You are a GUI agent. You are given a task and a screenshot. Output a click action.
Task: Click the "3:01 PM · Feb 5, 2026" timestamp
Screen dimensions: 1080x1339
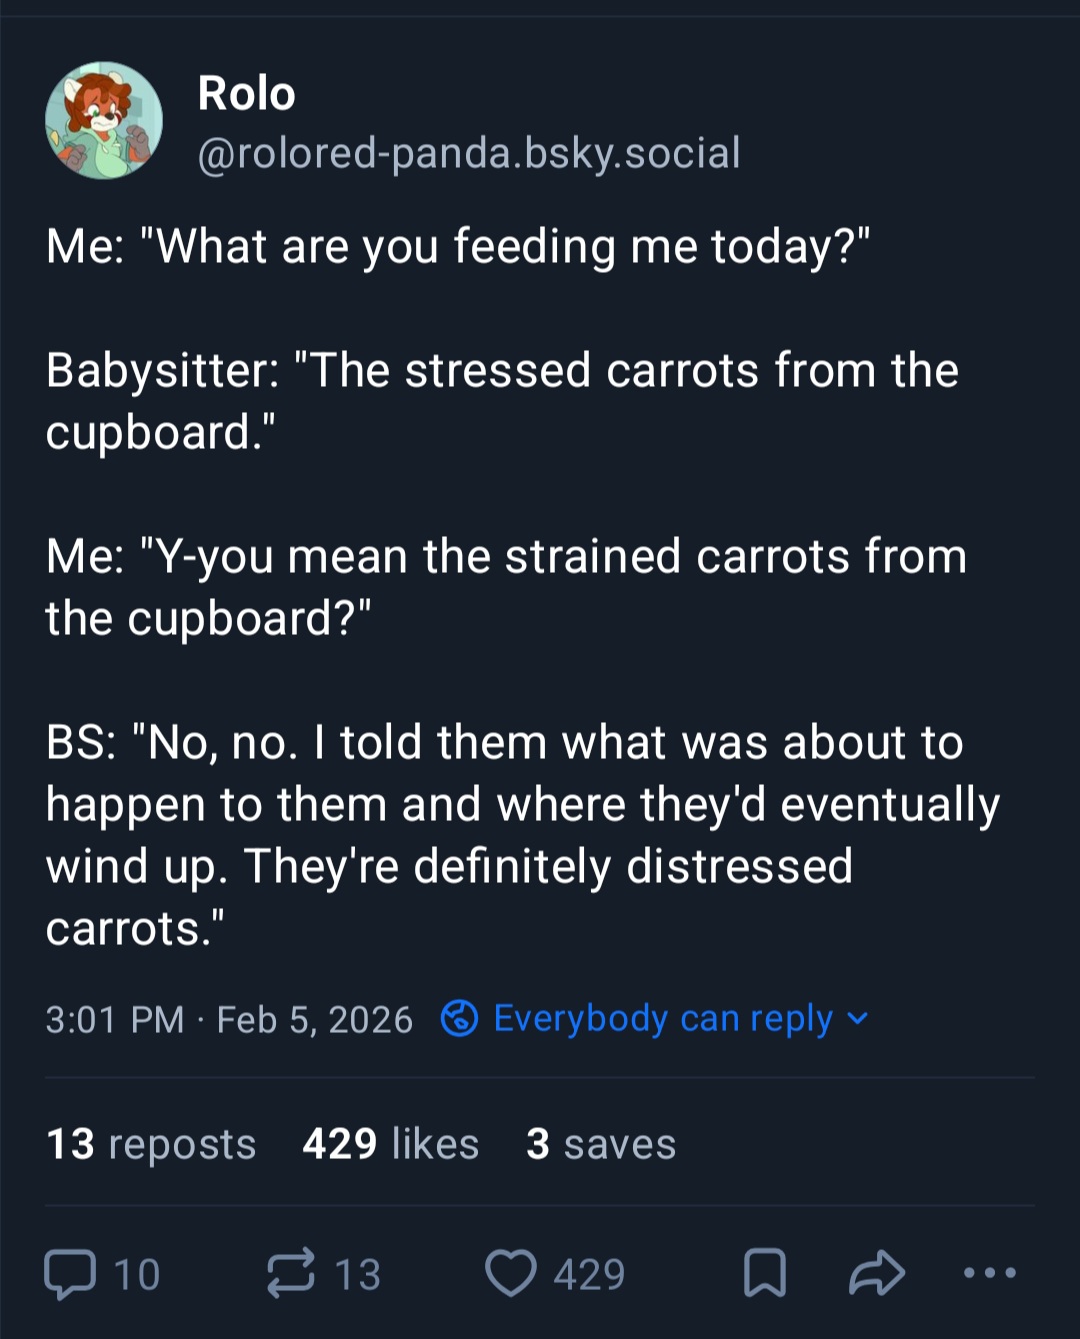click(229, 1020)
